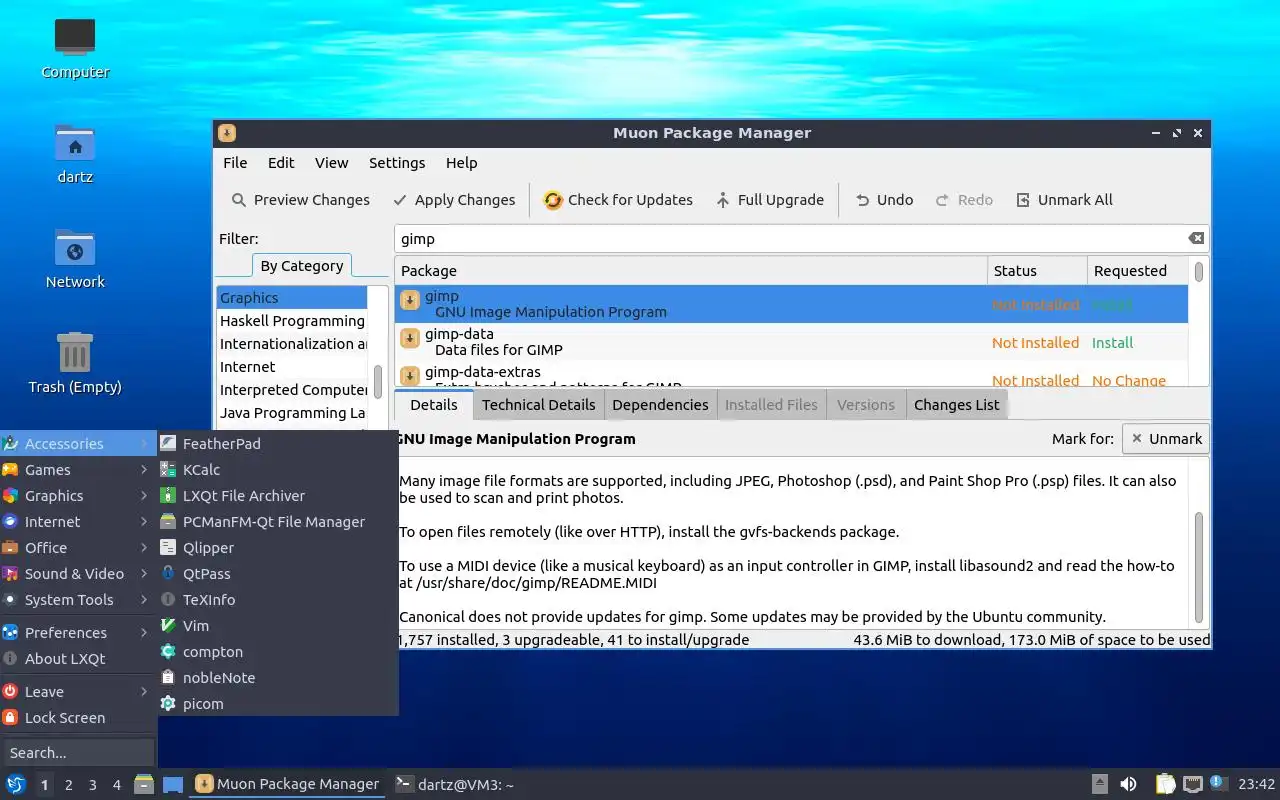Clear the gimp search field
This screenshot has height=800, width=1280.
click(x=1195, y=238)
